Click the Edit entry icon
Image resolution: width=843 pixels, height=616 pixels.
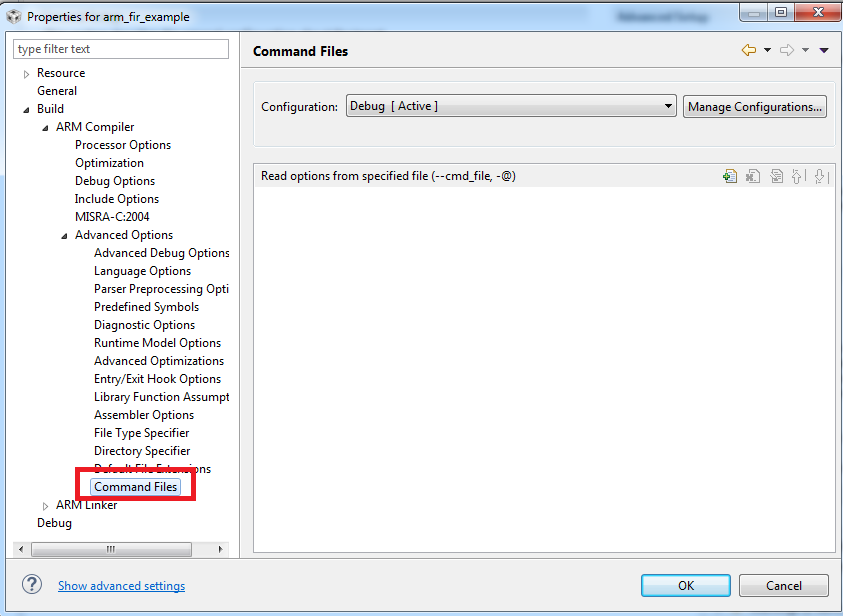tap(776, 176)
